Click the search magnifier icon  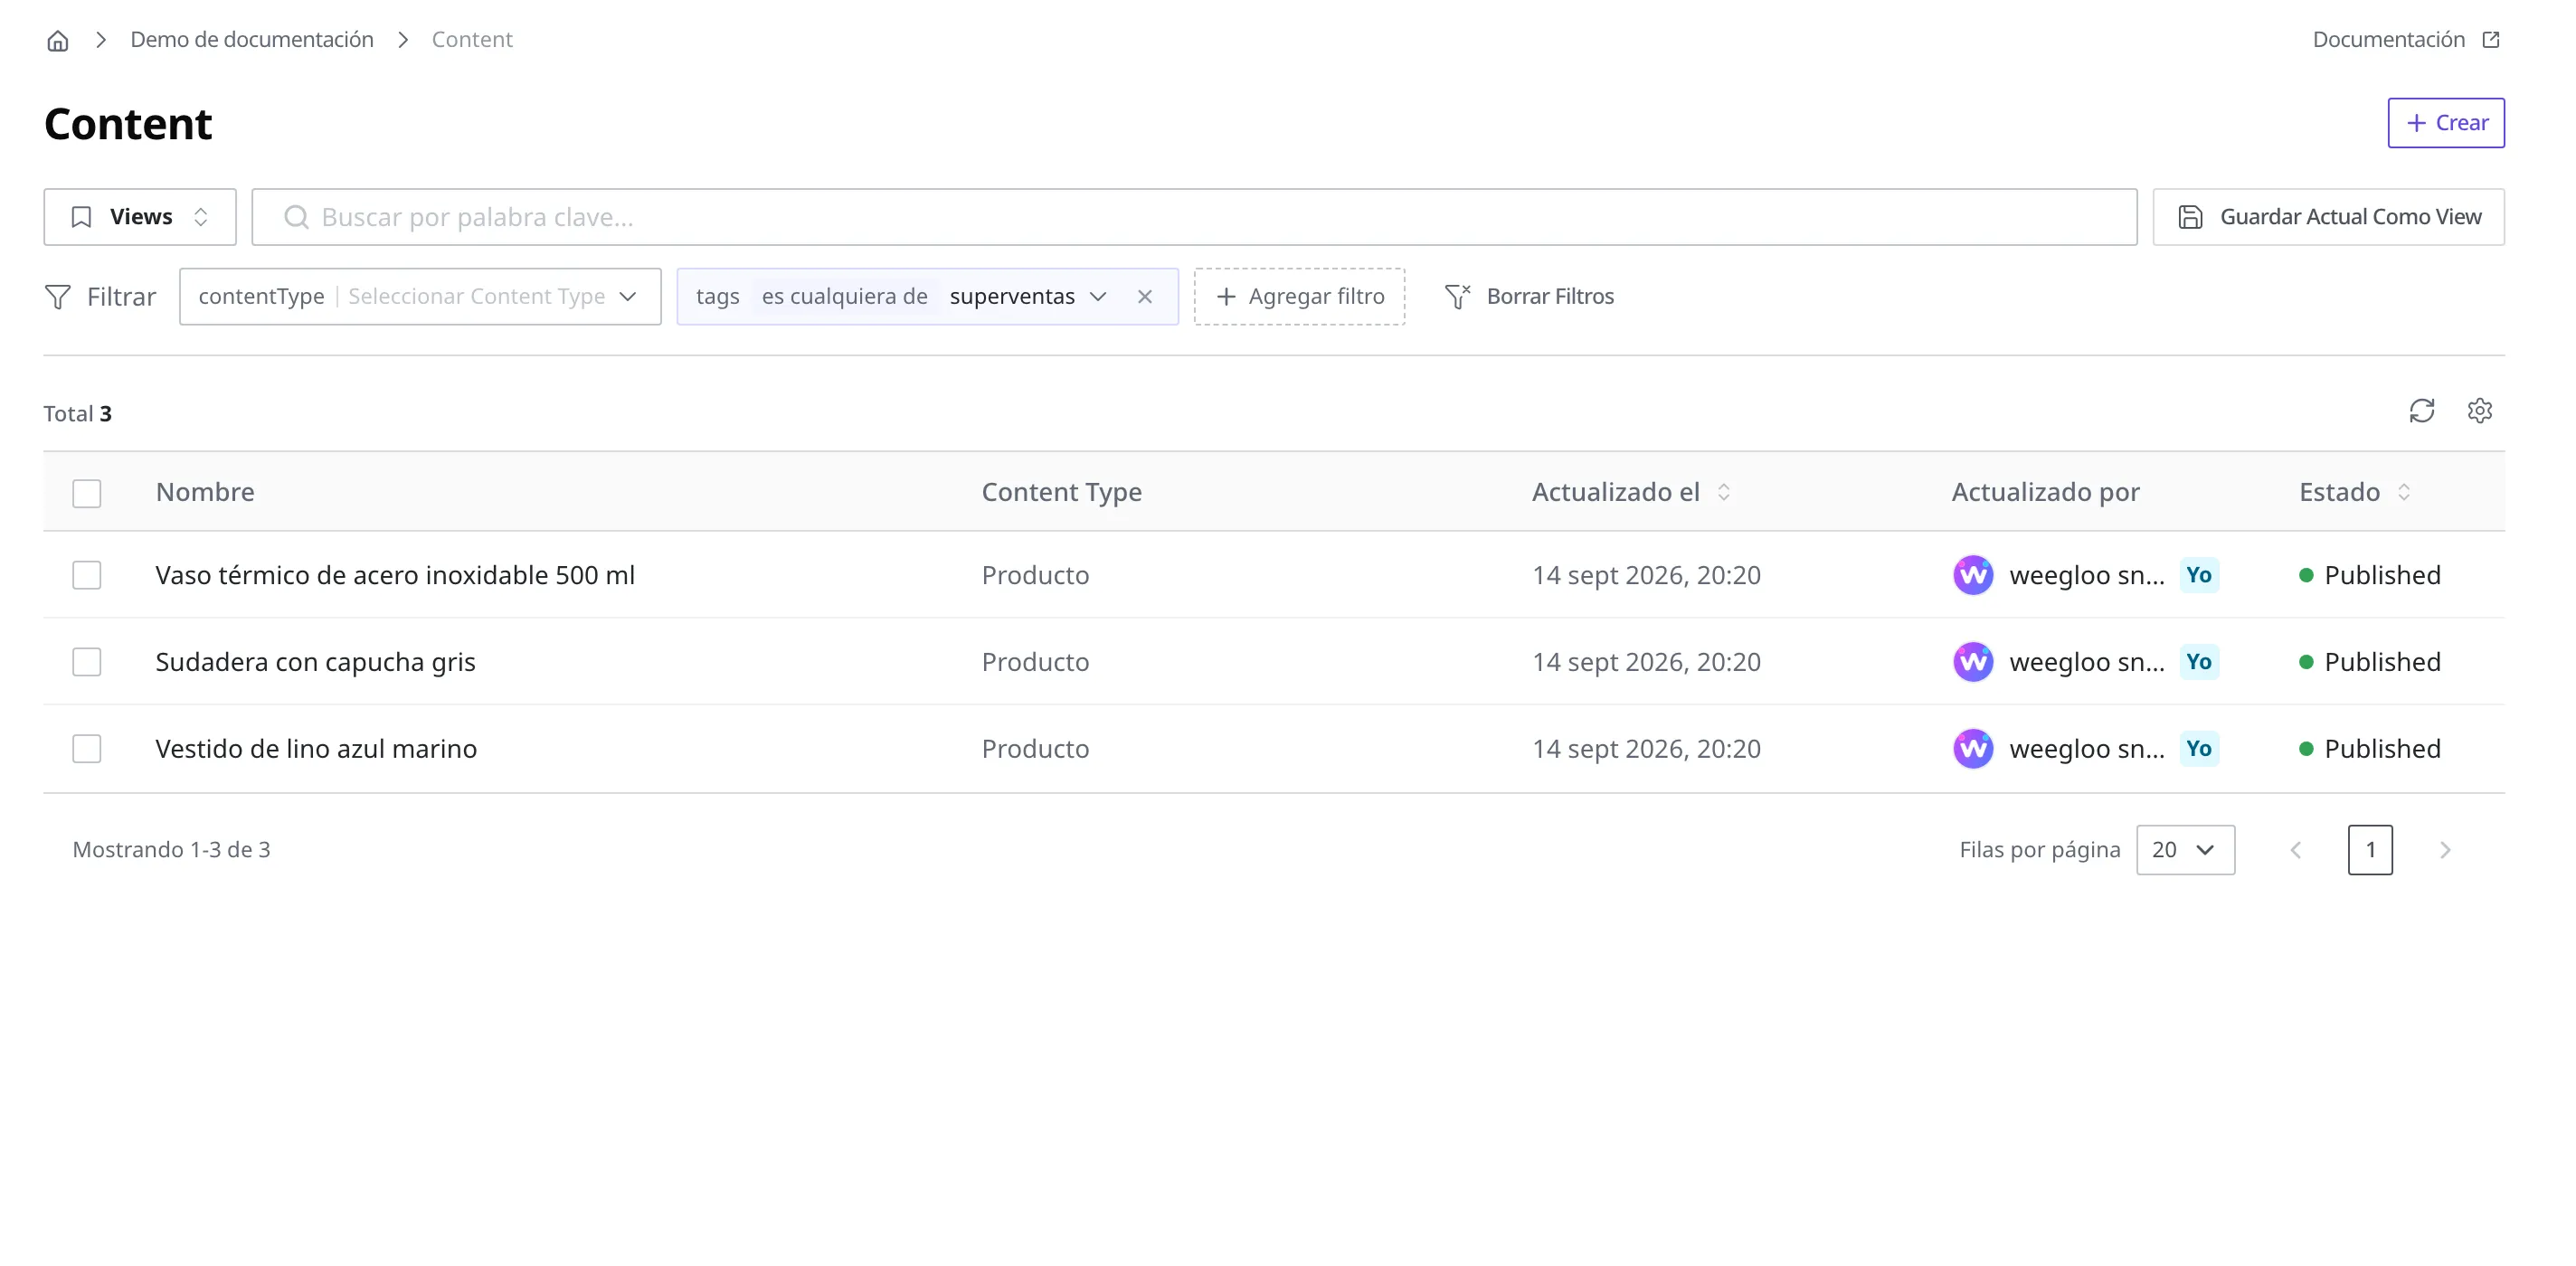(x=296, y=217)
